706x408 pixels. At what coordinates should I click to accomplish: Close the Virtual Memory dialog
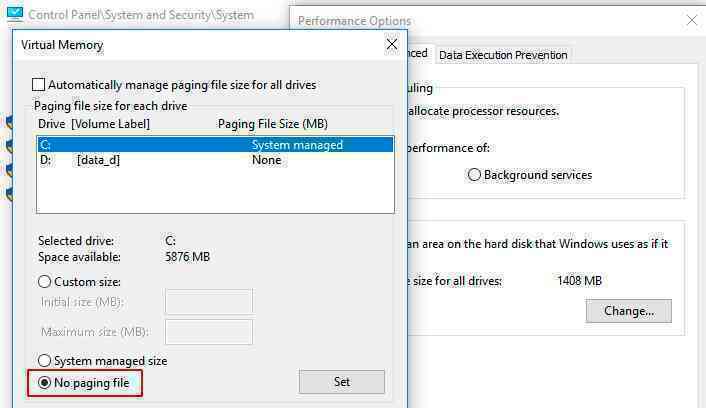pyautogui.click(x=392, y=44)
